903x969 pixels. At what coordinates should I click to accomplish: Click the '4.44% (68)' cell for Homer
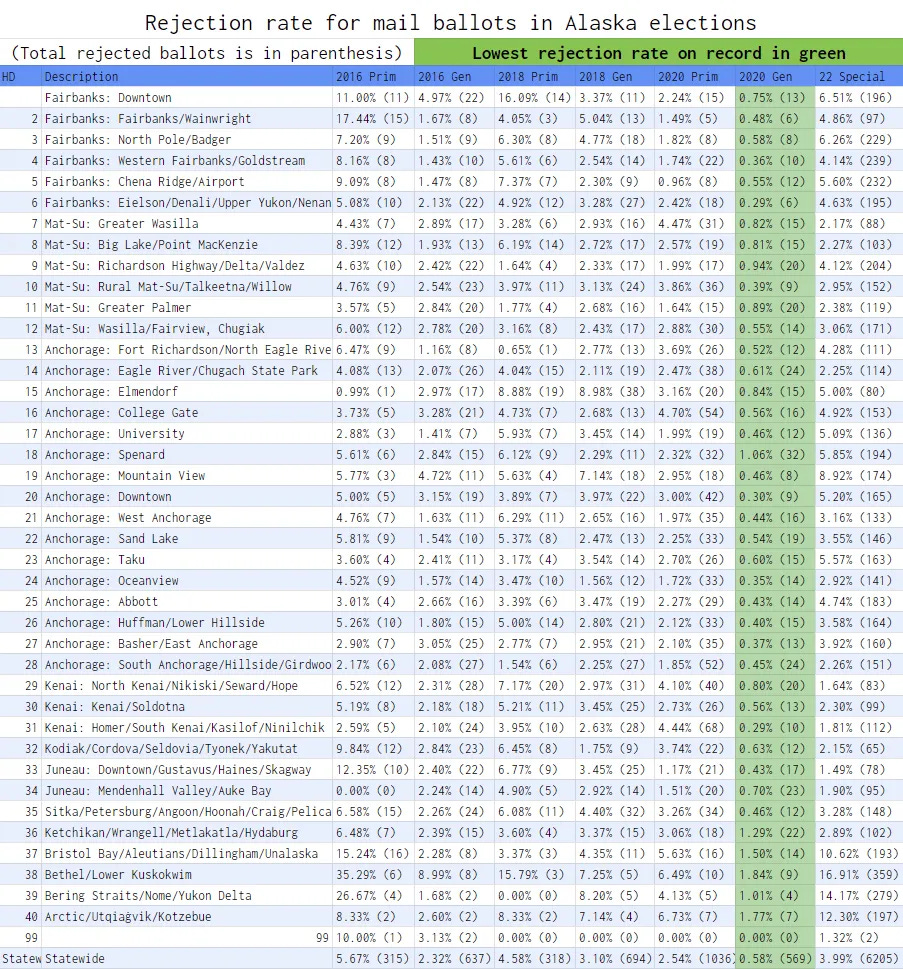[x=694, y=728]
